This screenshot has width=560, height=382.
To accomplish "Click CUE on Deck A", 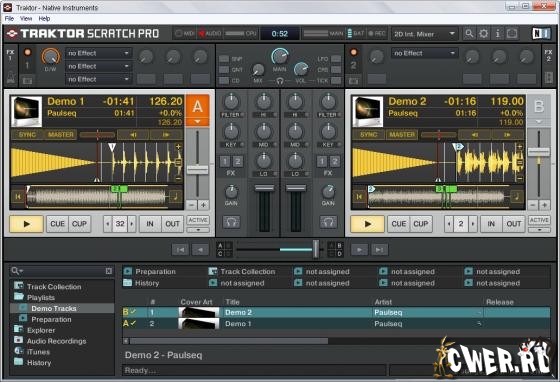I will point(58,224).
